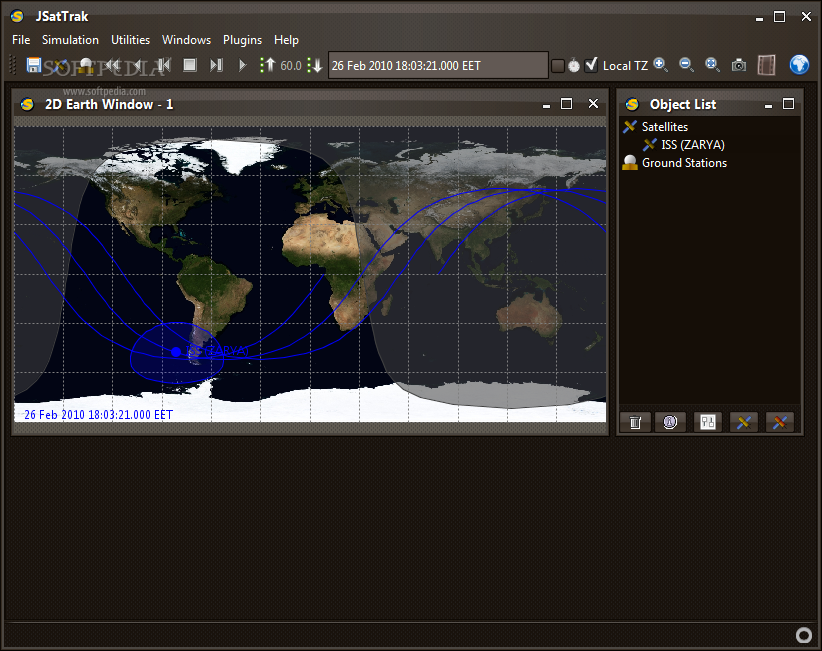Image resolution: width=822 pixels, height=651 pixels.
Task: Open the Plugins menu
Action: click(242, 40)
